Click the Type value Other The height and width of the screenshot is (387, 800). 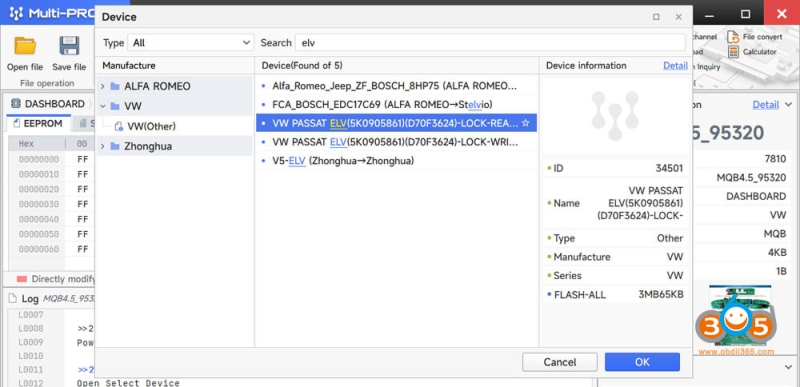(669, 238)
